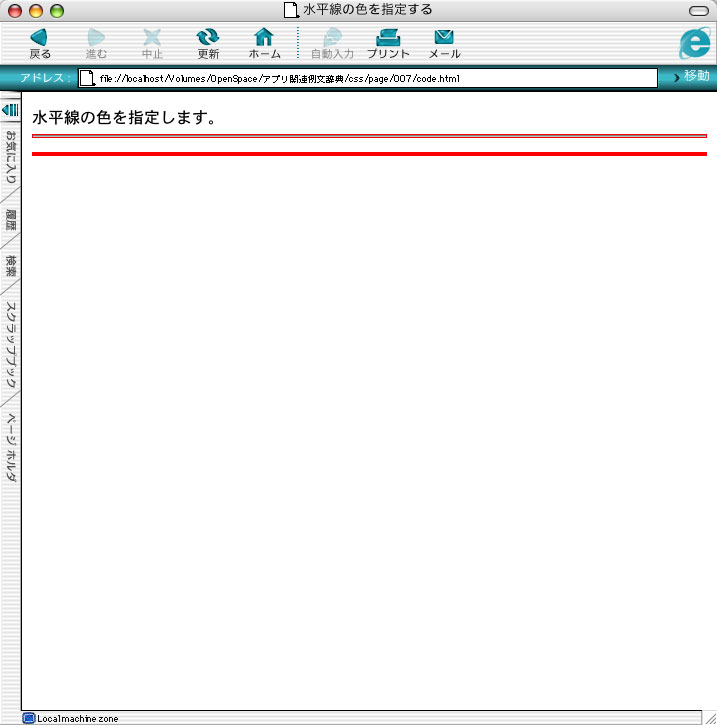Click the Internet Explorer logo
This screenshot has width=717, height=725.
(x=695, y=43)
